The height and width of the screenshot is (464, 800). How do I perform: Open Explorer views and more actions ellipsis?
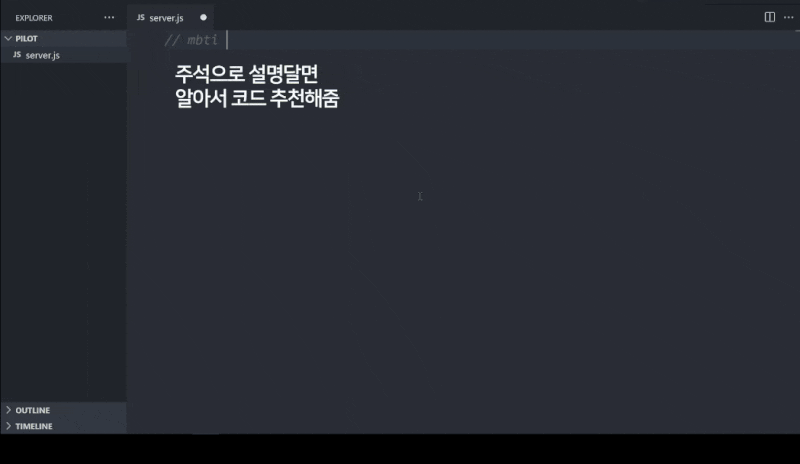(x=109, y=17)
